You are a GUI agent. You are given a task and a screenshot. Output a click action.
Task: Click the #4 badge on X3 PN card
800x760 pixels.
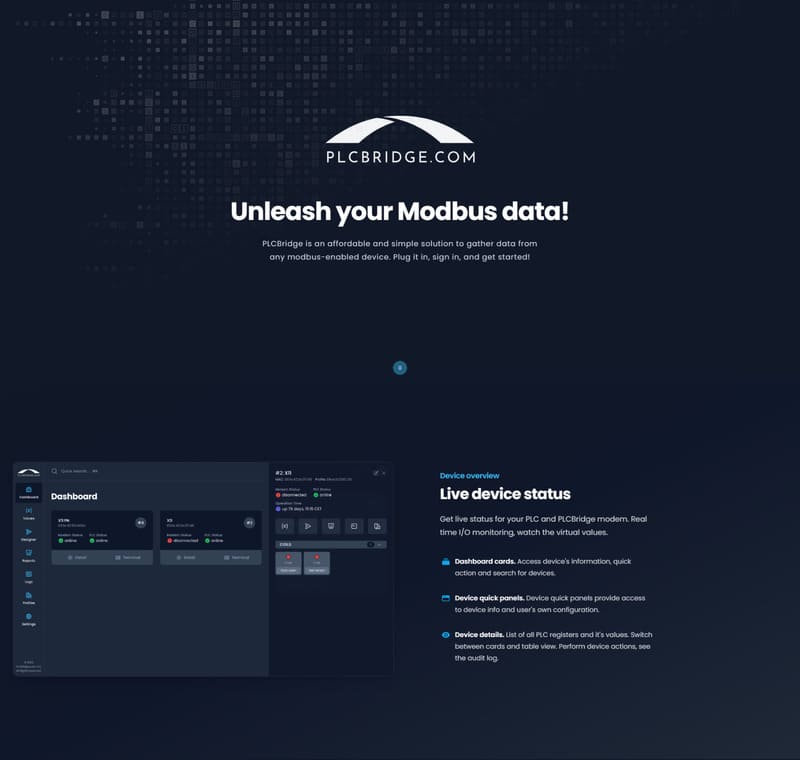point(141,522)
